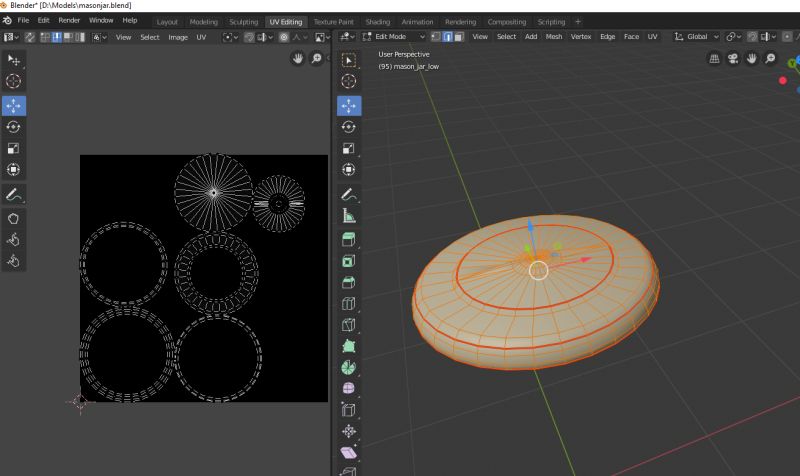
Task: Choose the Bevel tool
Action: pyautogui.click(x=349, y=282)
